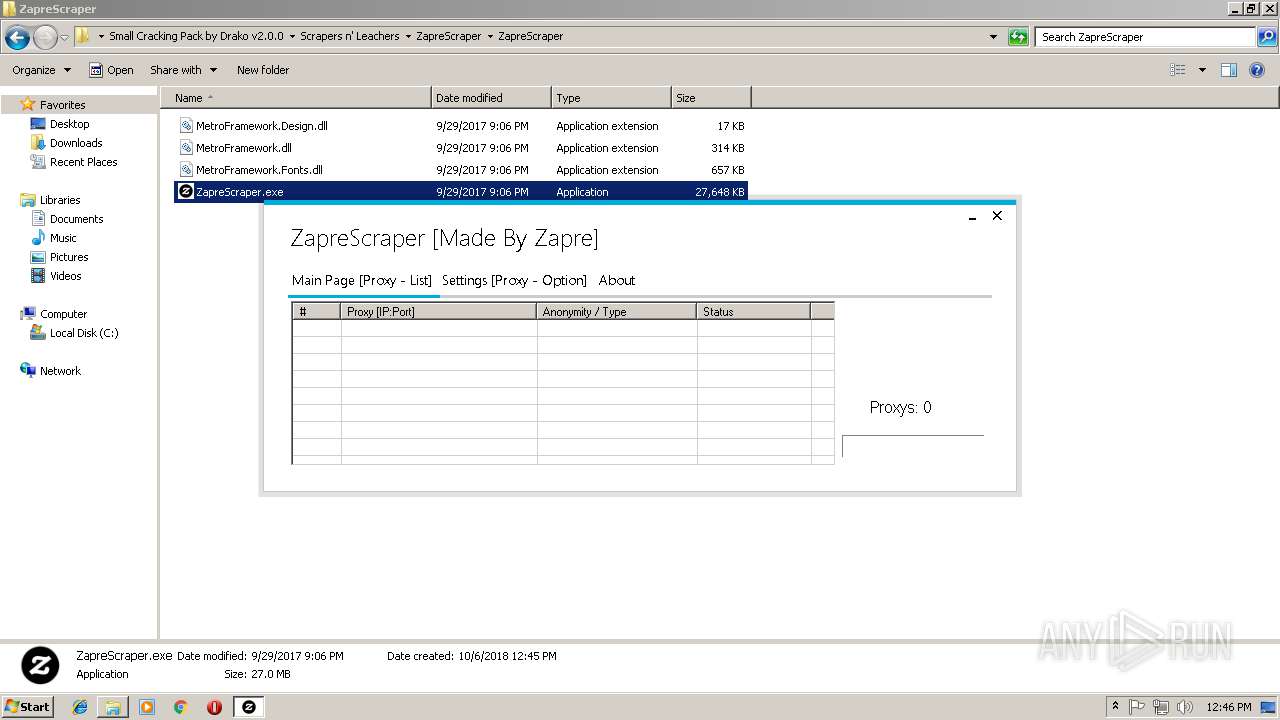Click the Start button
The image size is (1280, 720).
(x=27, y=707)
